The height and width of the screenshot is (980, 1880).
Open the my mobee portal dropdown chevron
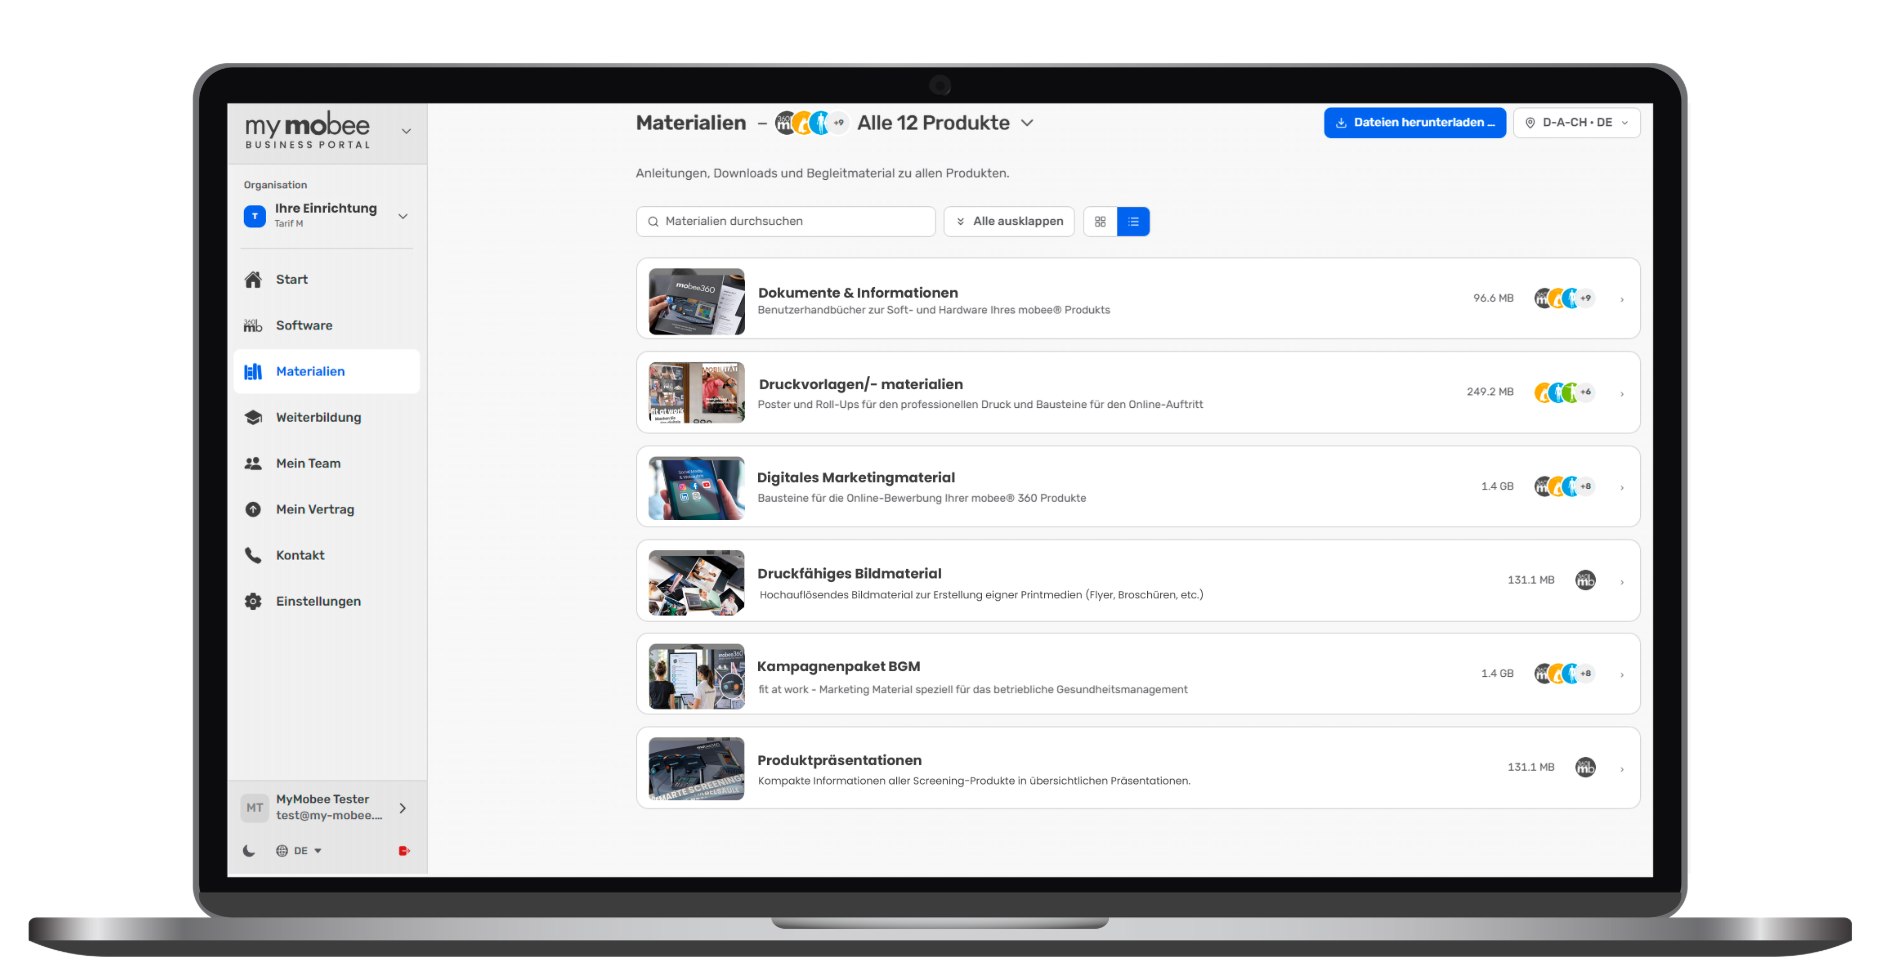(406, 131)
